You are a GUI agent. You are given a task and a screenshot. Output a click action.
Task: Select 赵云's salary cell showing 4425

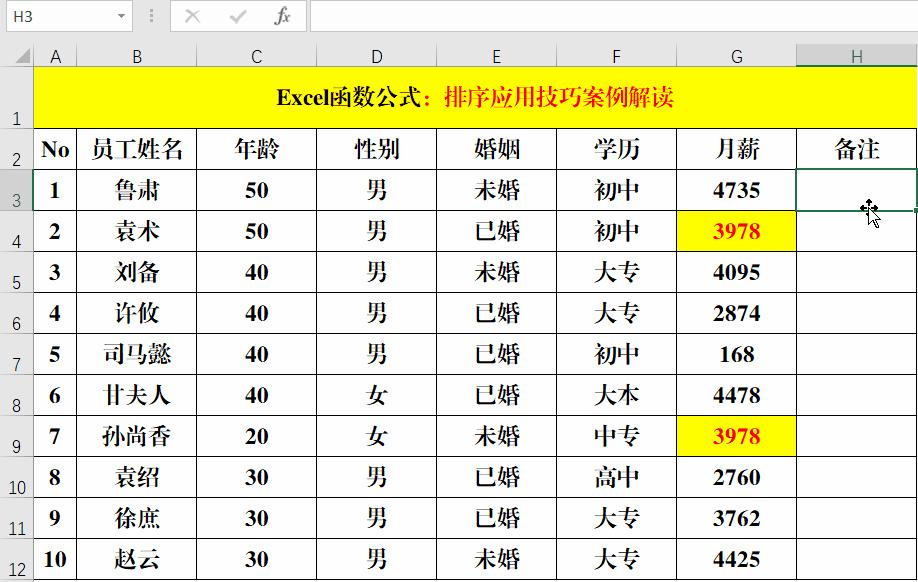(737, 559)
